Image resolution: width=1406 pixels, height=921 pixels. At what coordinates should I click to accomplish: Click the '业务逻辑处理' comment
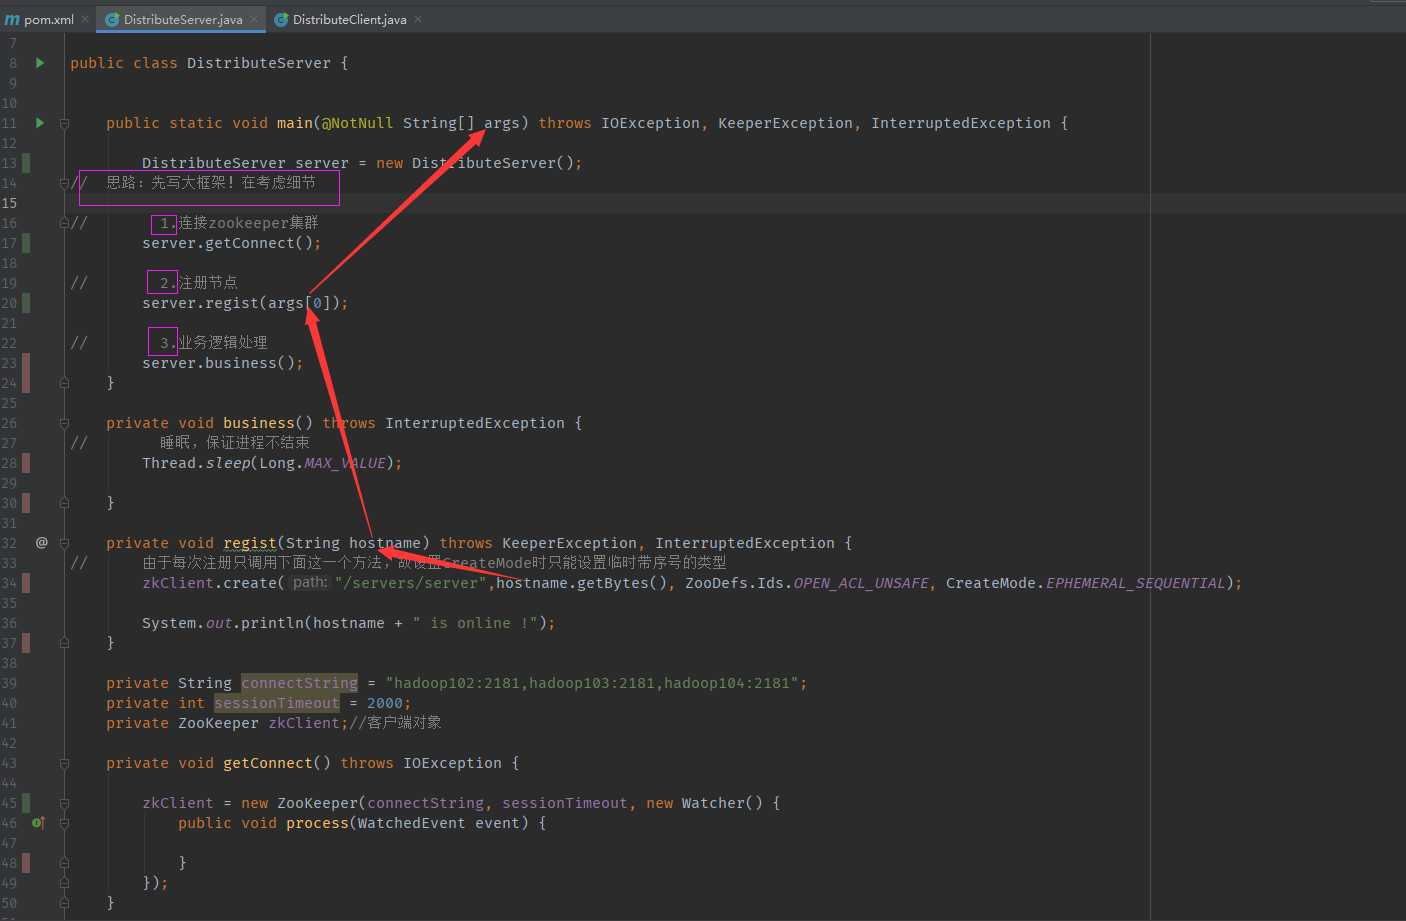coord(223,342)
